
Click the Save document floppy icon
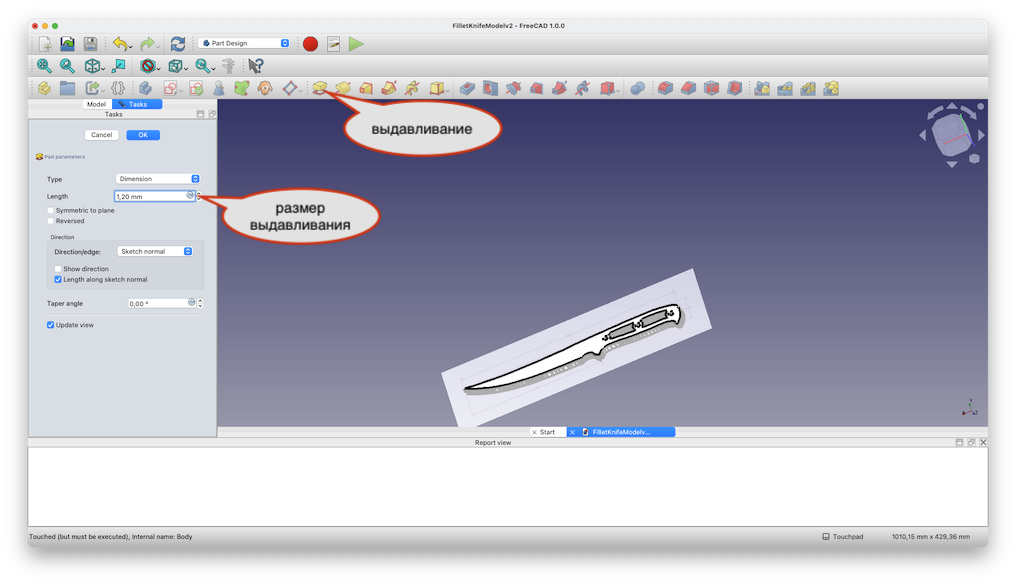(90, 44)
